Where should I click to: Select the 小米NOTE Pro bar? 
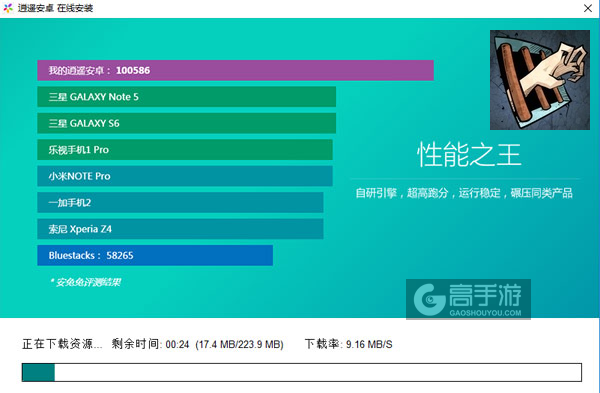click(185, 176)
